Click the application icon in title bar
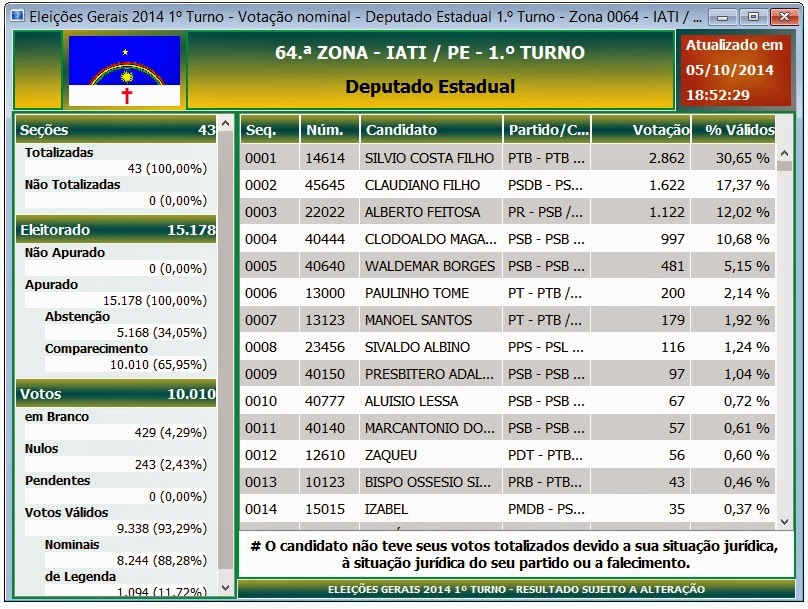This screenshot has width=808, height=609. [18, 16]
